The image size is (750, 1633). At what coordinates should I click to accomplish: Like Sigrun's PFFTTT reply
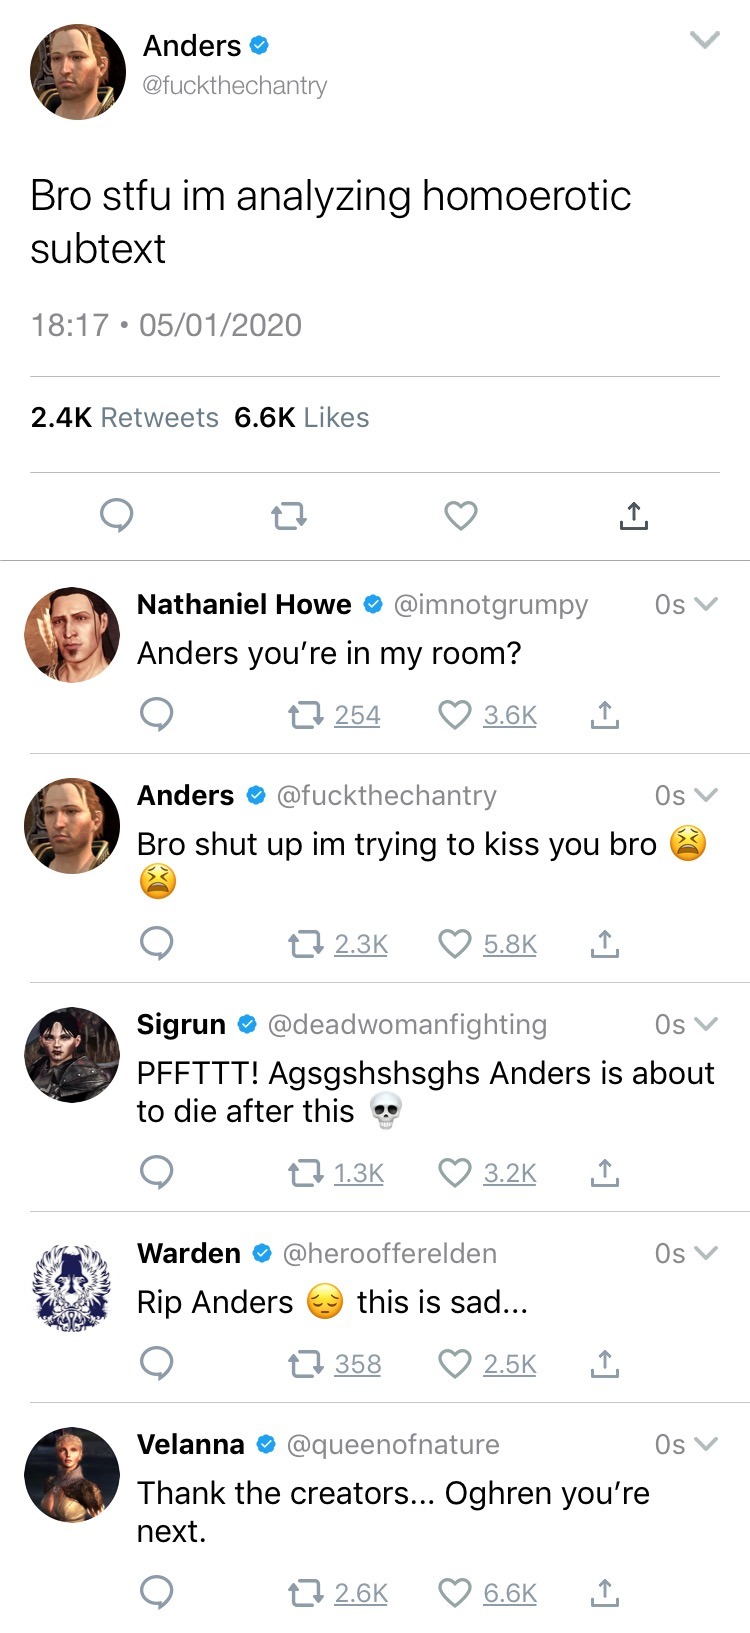[x=455, y=1173]
